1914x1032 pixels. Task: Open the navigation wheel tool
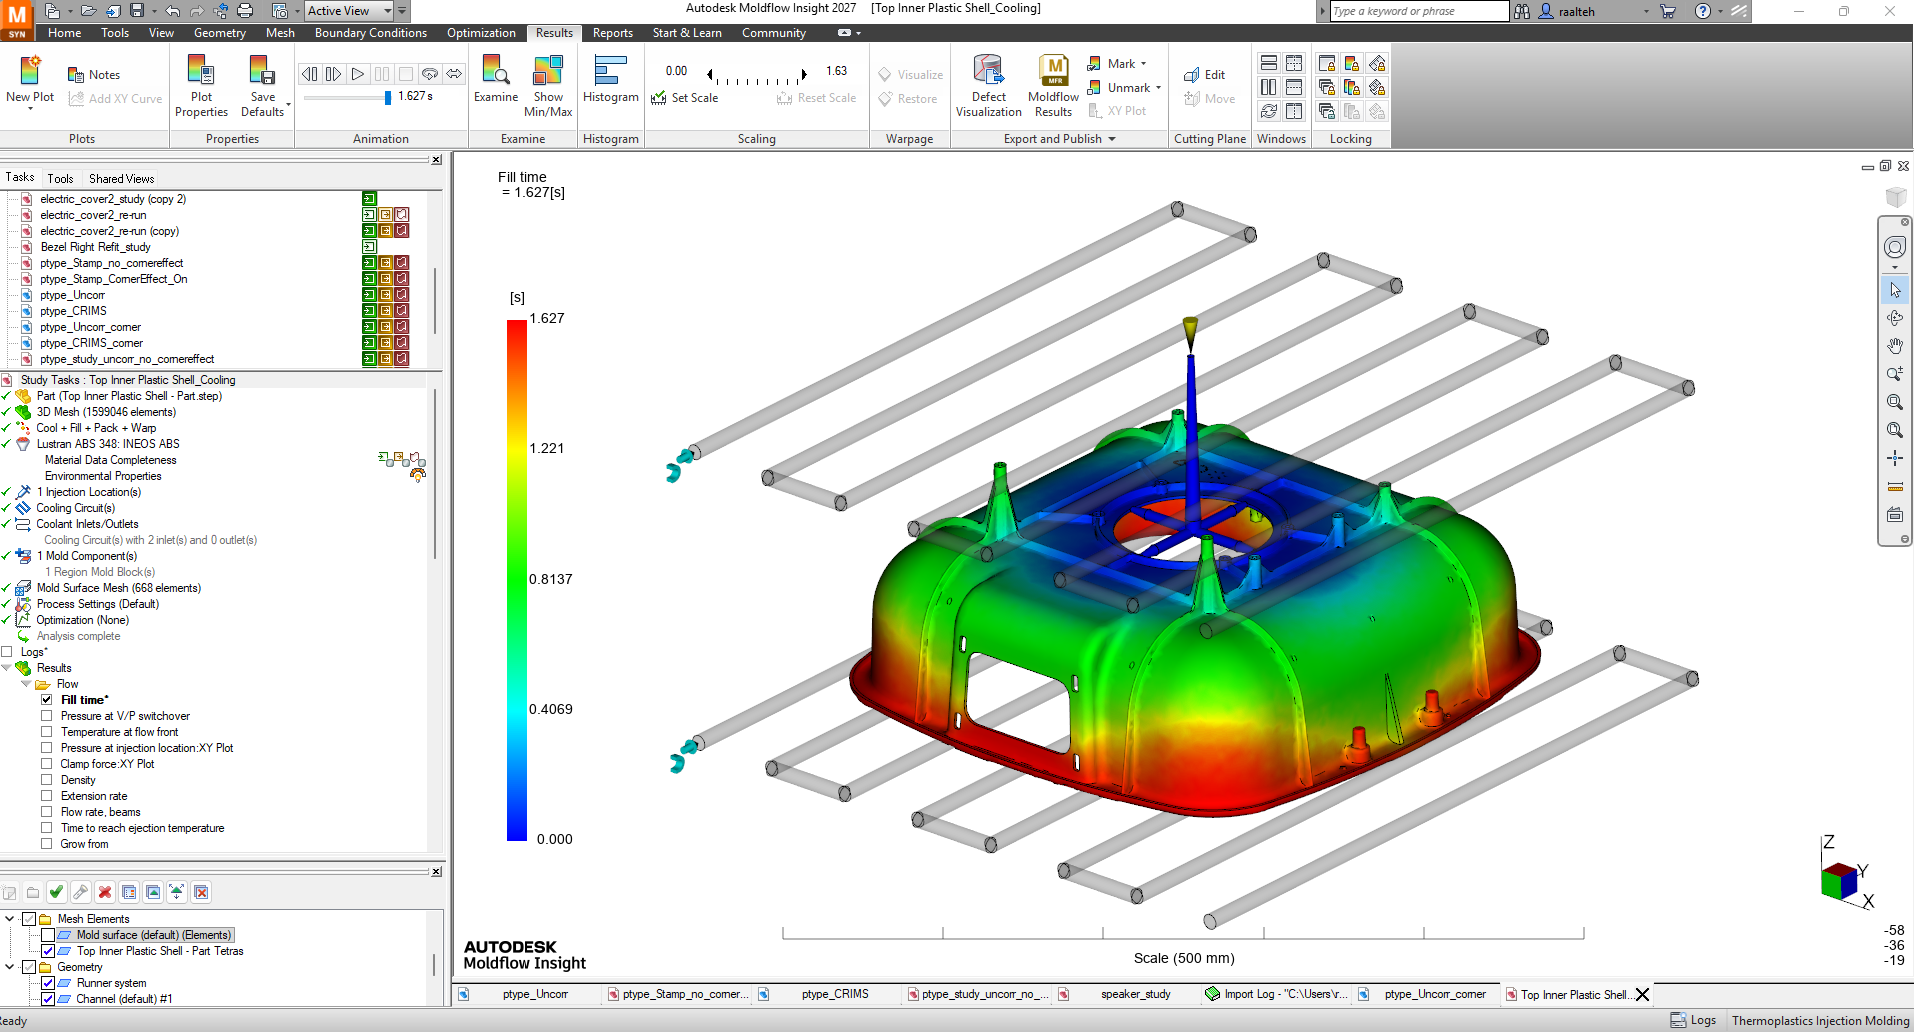(1895, 247)
